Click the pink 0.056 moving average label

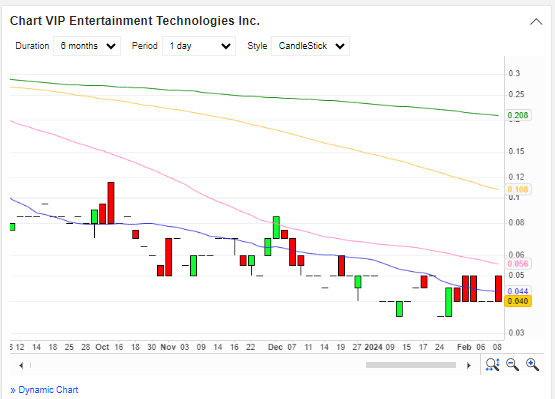[x=517, y=264]
